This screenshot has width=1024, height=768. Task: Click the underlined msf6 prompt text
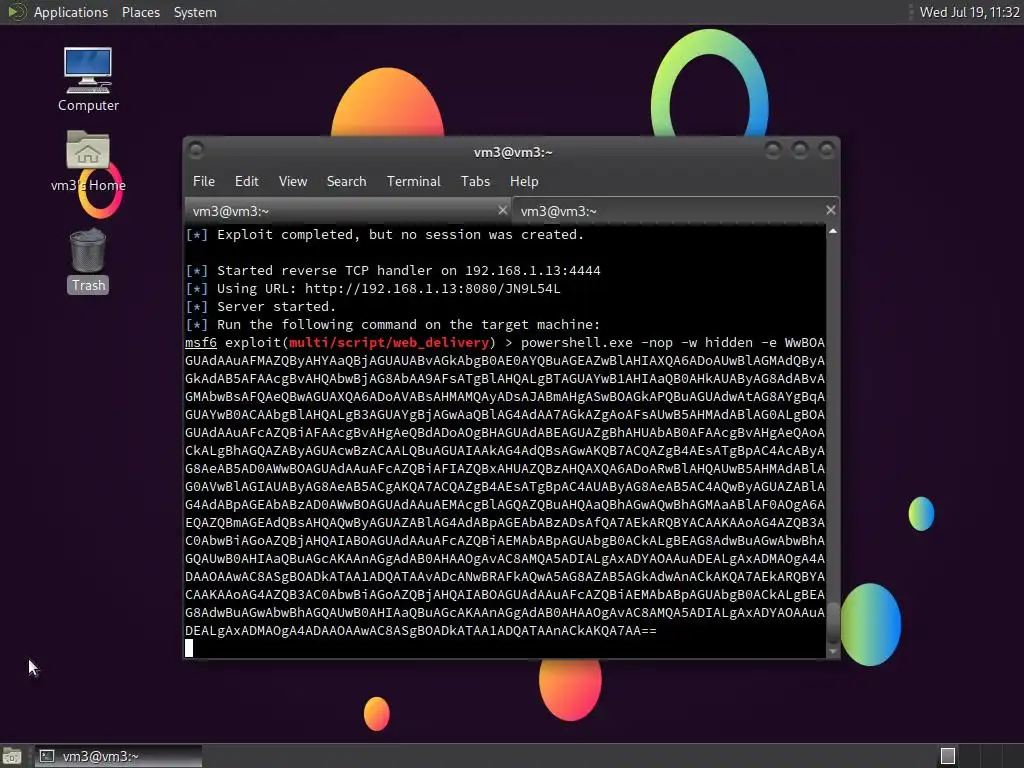200,342
